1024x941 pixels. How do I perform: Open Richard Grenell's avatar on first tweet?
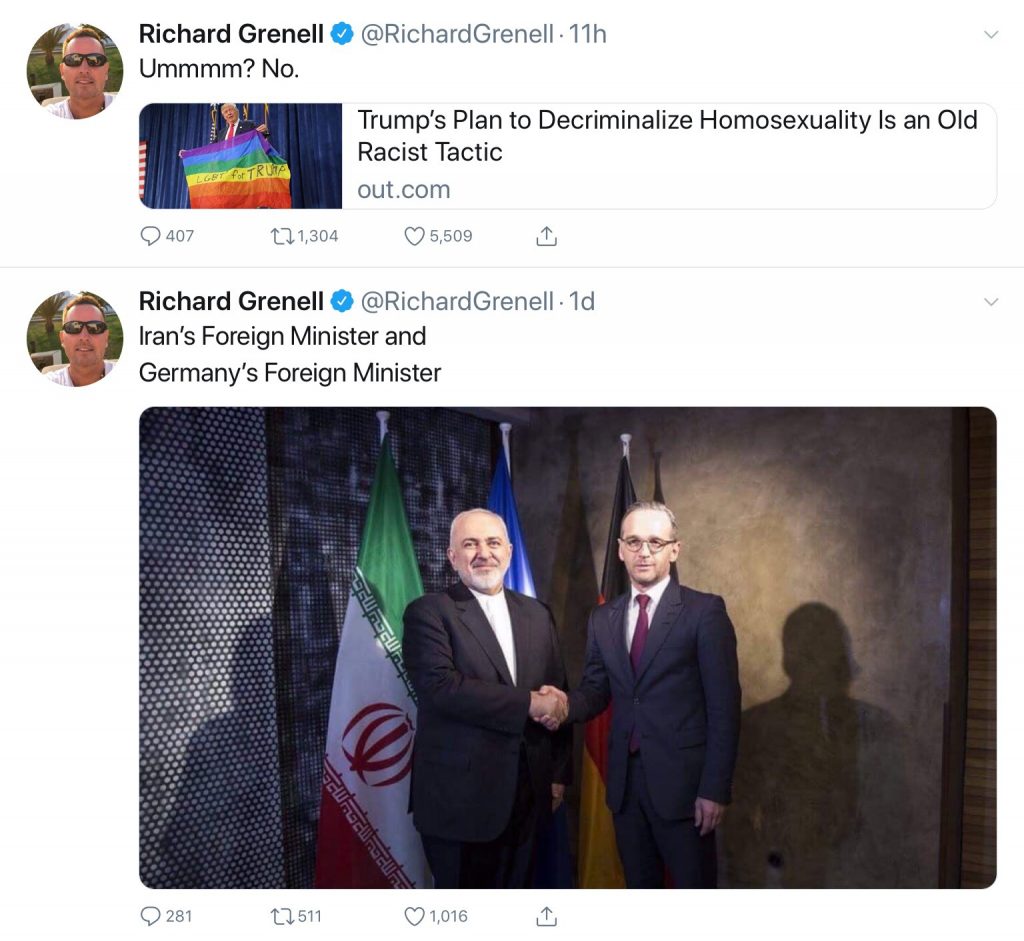pyautogui.click(x=74, y=71)
